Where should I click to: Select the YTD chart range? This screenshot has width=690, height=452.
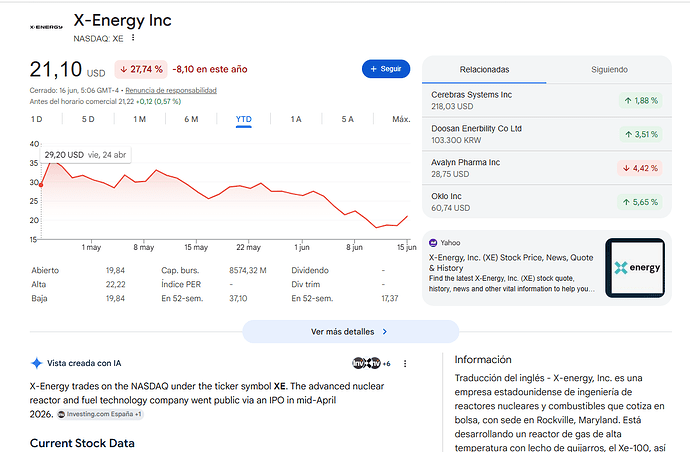point(244,119)
